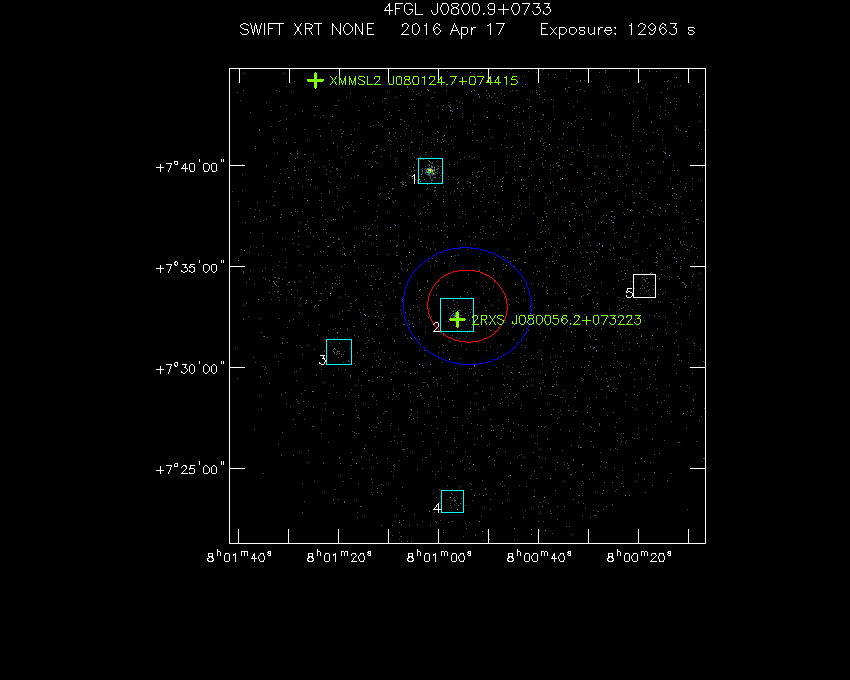Image resolution: width=850 pixels, height=680 pixels.
Task: Click the right ascension label 8h01m00s
Action: coord(439,556)
